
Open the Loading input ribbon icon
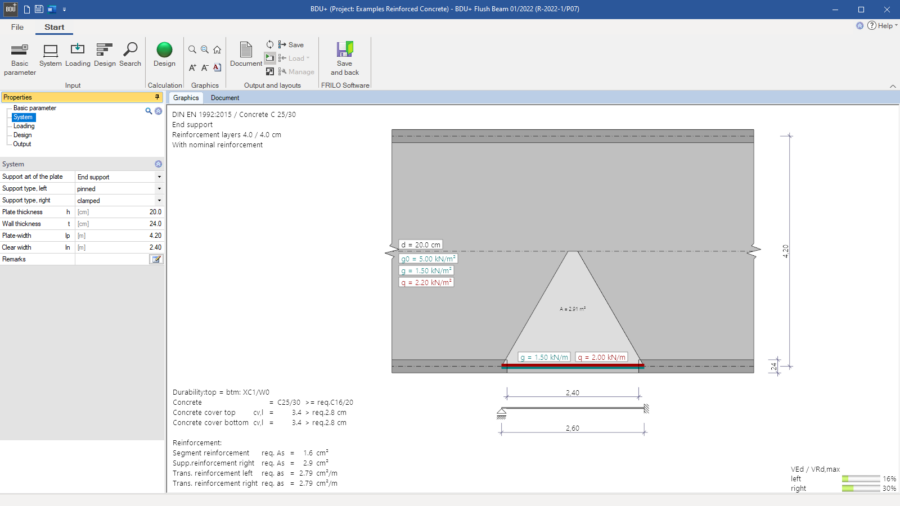click(78, 55)
